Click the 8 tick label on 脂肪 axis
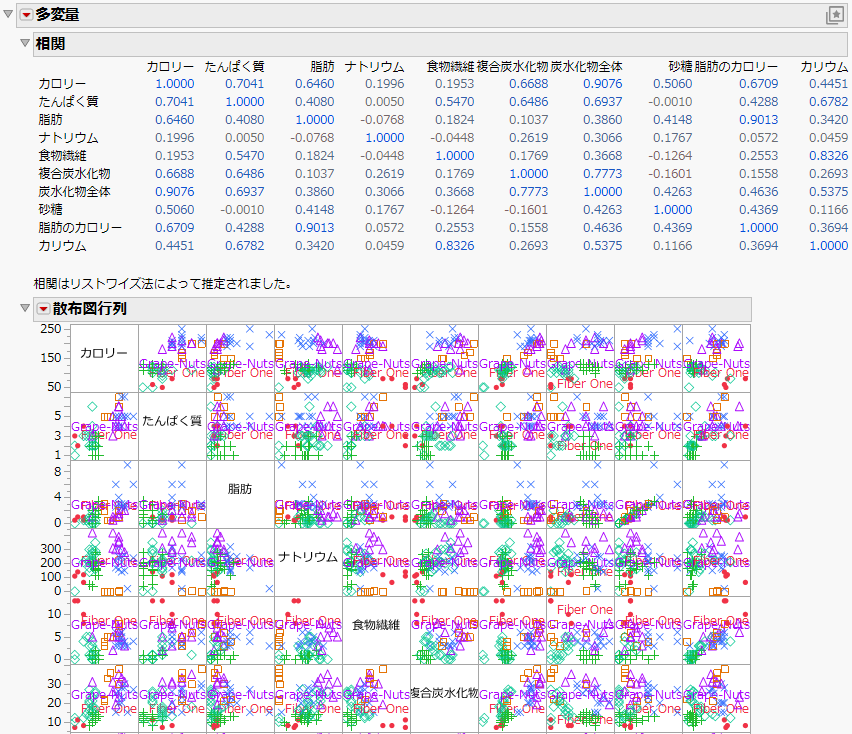 [x=58, y=472]
